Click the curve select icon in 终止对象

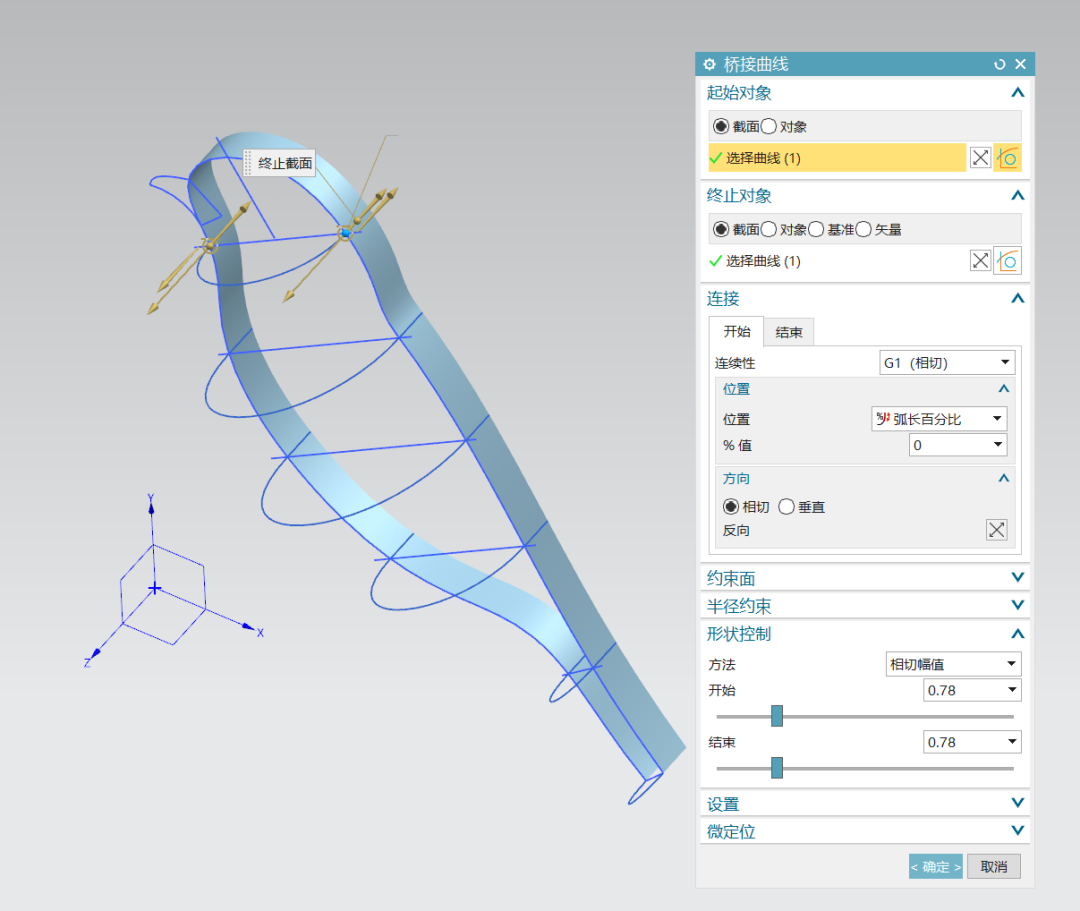click(x=1007, y=261)
